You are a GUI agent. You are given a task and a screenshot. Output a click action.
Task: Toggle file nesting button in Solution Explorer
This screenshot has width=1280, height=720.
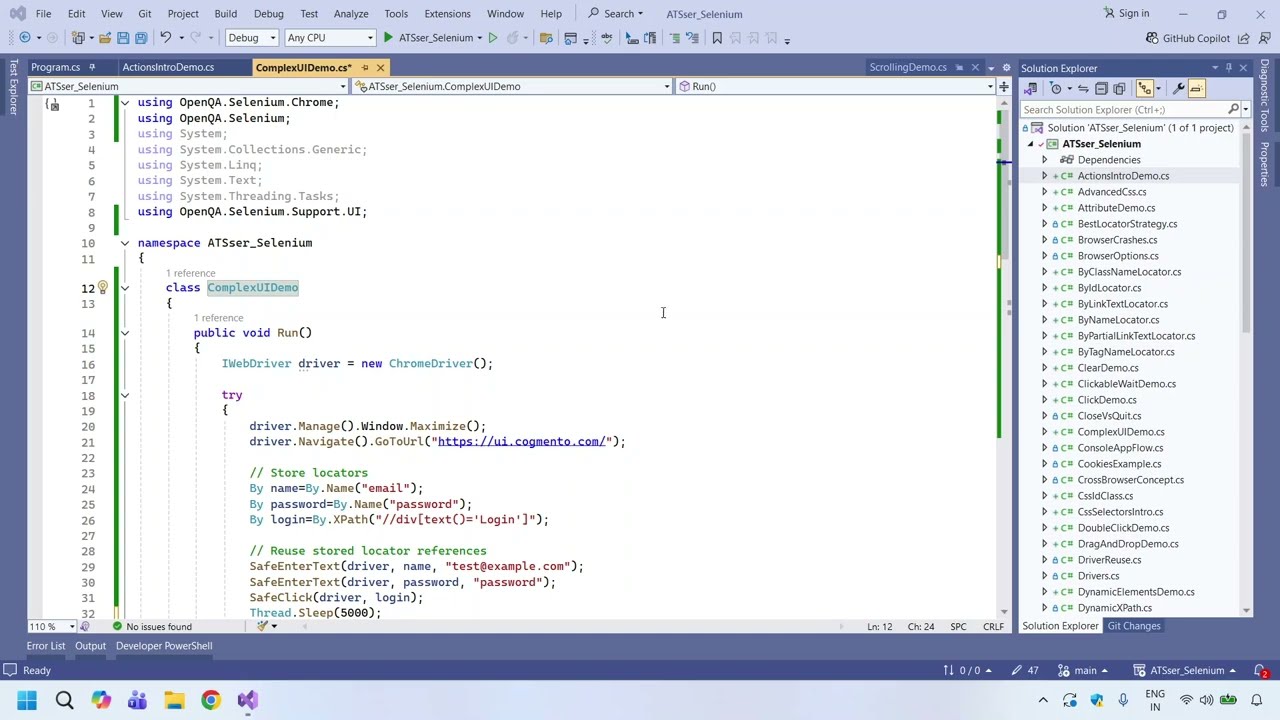tap(1145, 88)
